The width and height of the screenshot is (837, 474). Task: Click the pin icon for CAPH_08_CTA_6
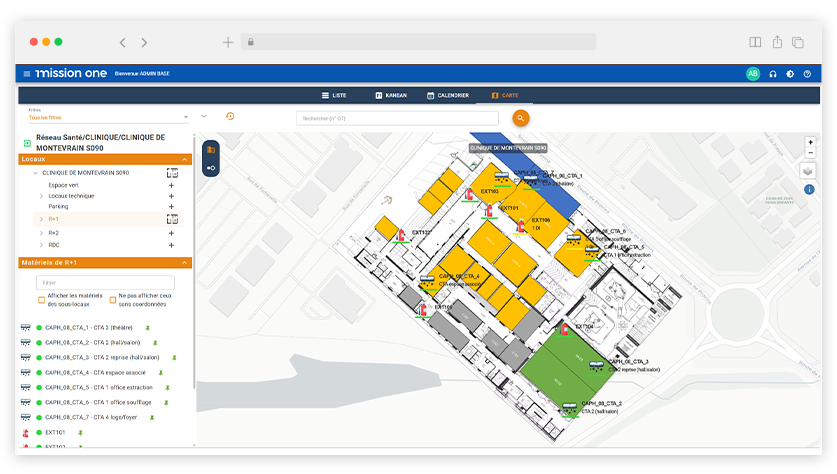click(x=166, y=402)
